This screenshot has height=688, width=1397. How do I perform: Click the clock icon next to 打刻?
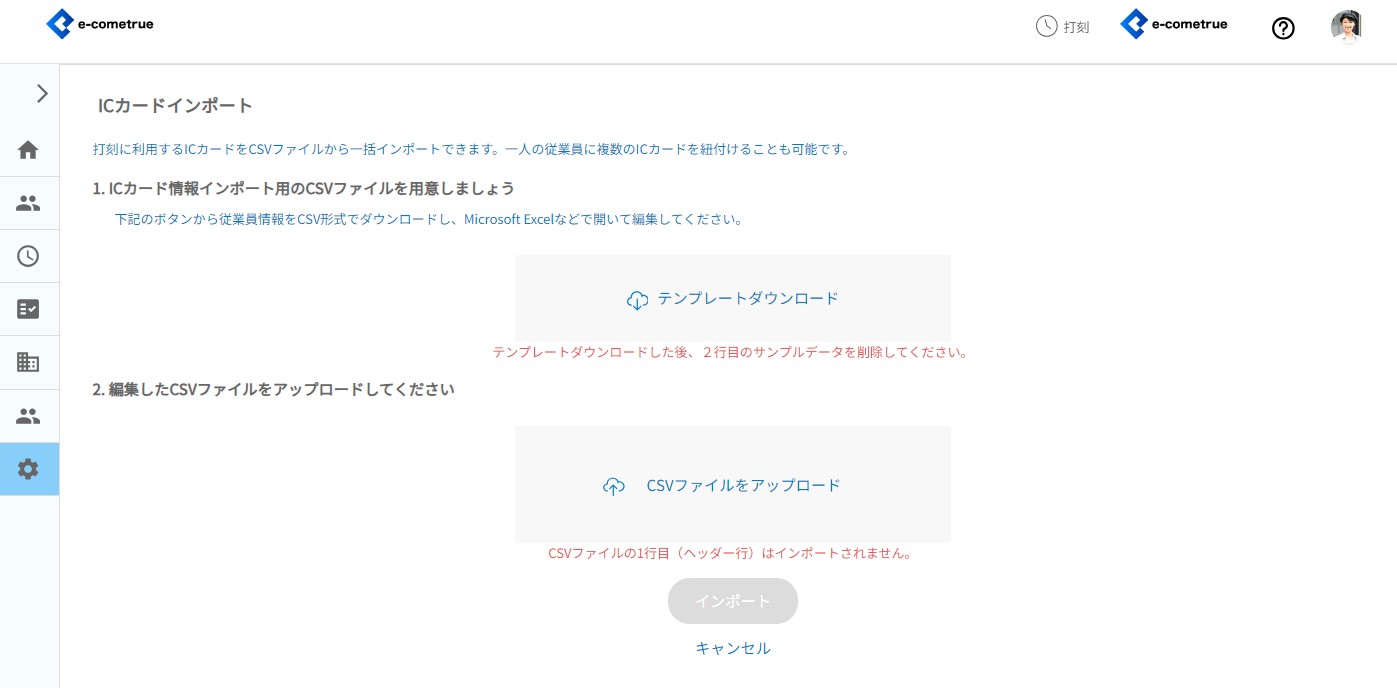click(x=1046, y=27)
